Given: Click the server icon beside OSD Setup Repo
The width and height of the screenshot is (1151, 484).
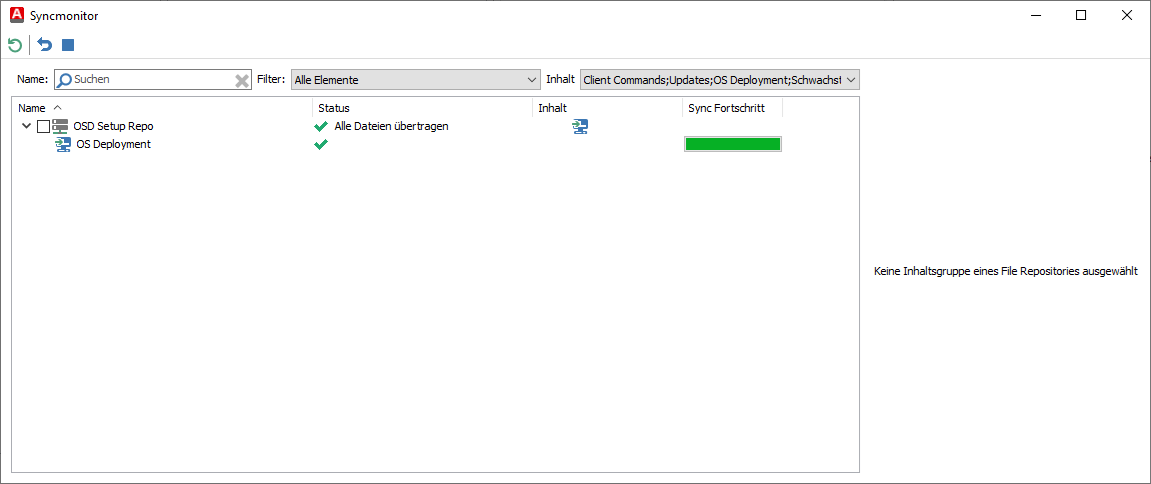Looking at the screenshot, I should pyautogui.click(x=61, y=126).
